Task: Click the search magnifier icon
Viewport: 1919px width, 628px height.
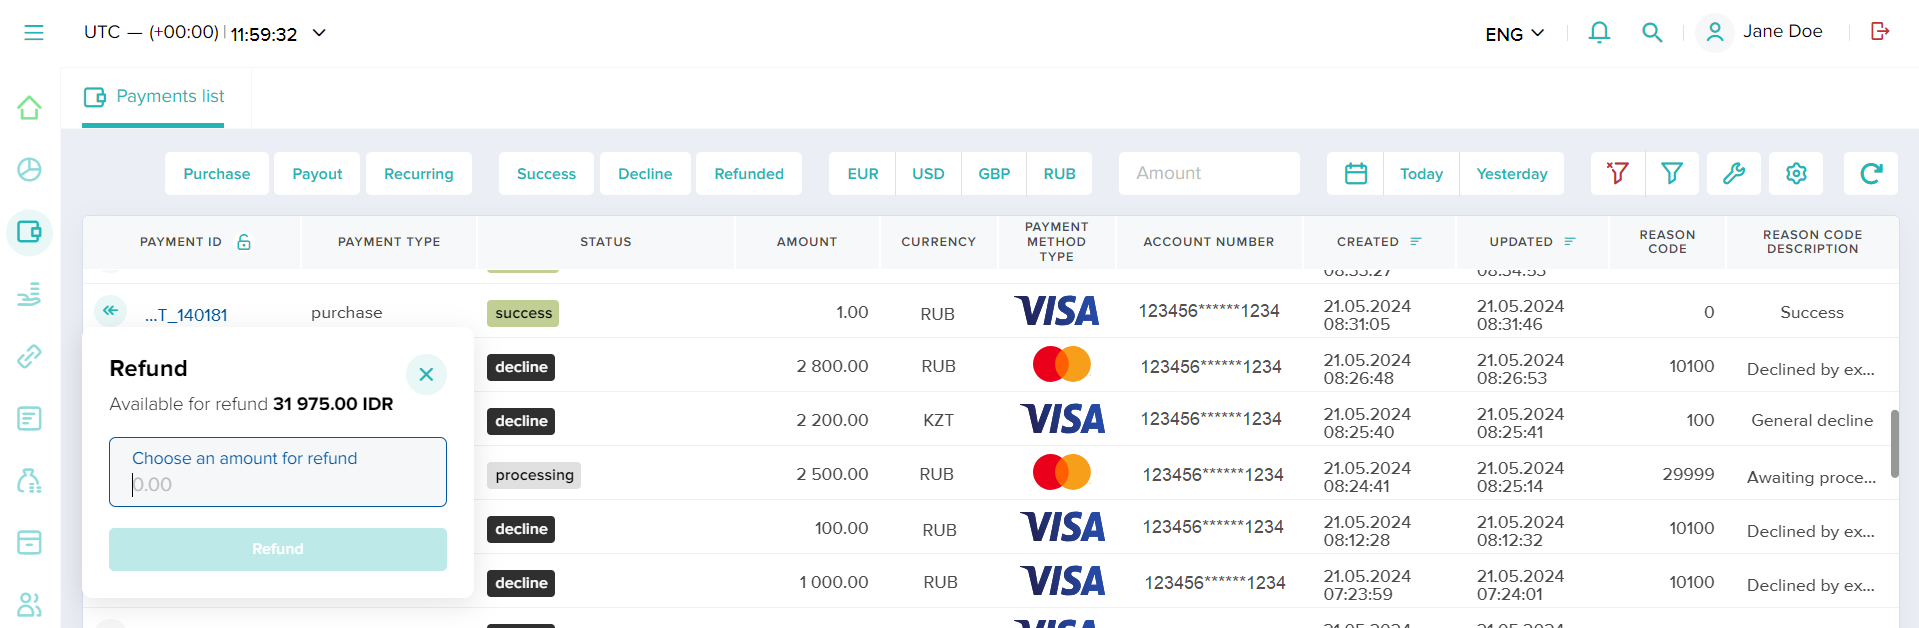Action: (1652, 33)
